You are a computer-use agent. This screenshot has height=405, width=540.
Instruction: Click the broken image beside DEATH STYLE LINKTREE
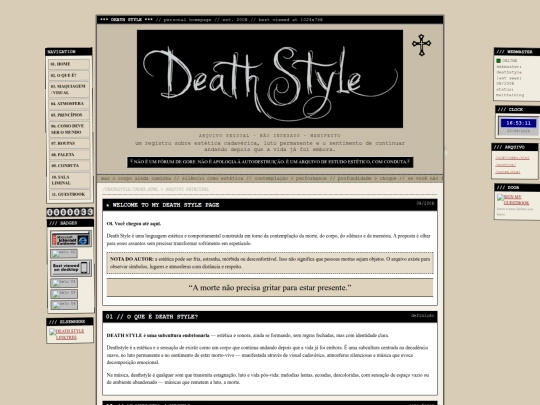point(52,332)
